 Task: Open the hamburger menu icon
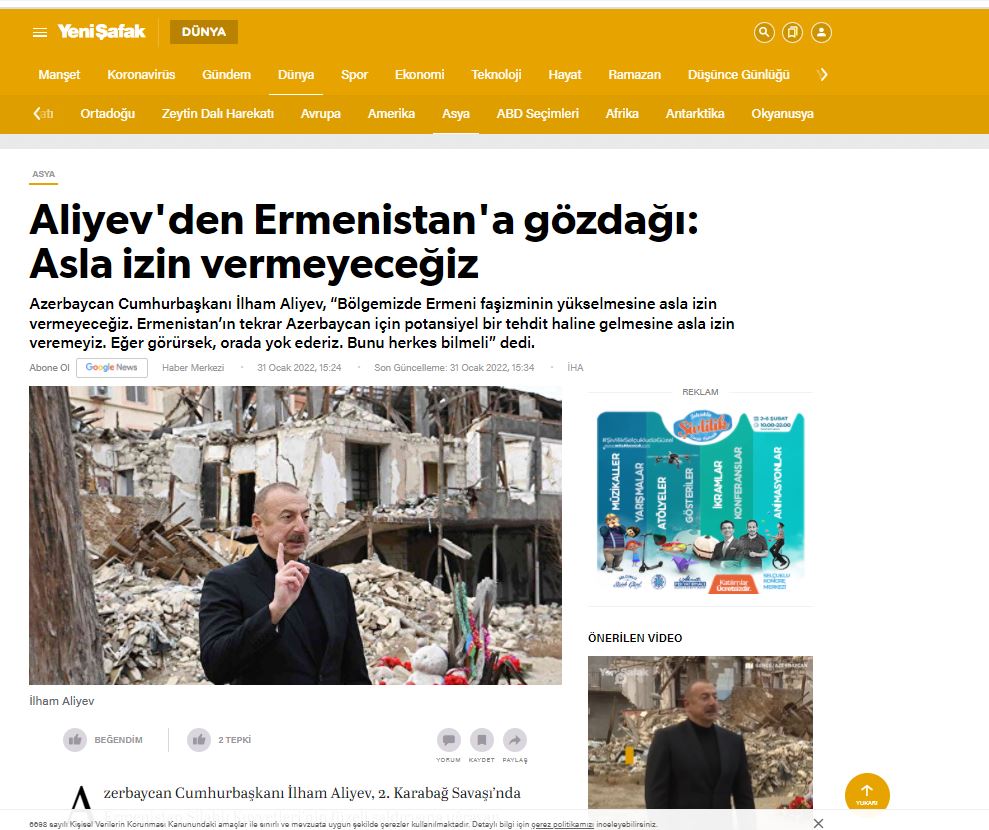[40, 32]
